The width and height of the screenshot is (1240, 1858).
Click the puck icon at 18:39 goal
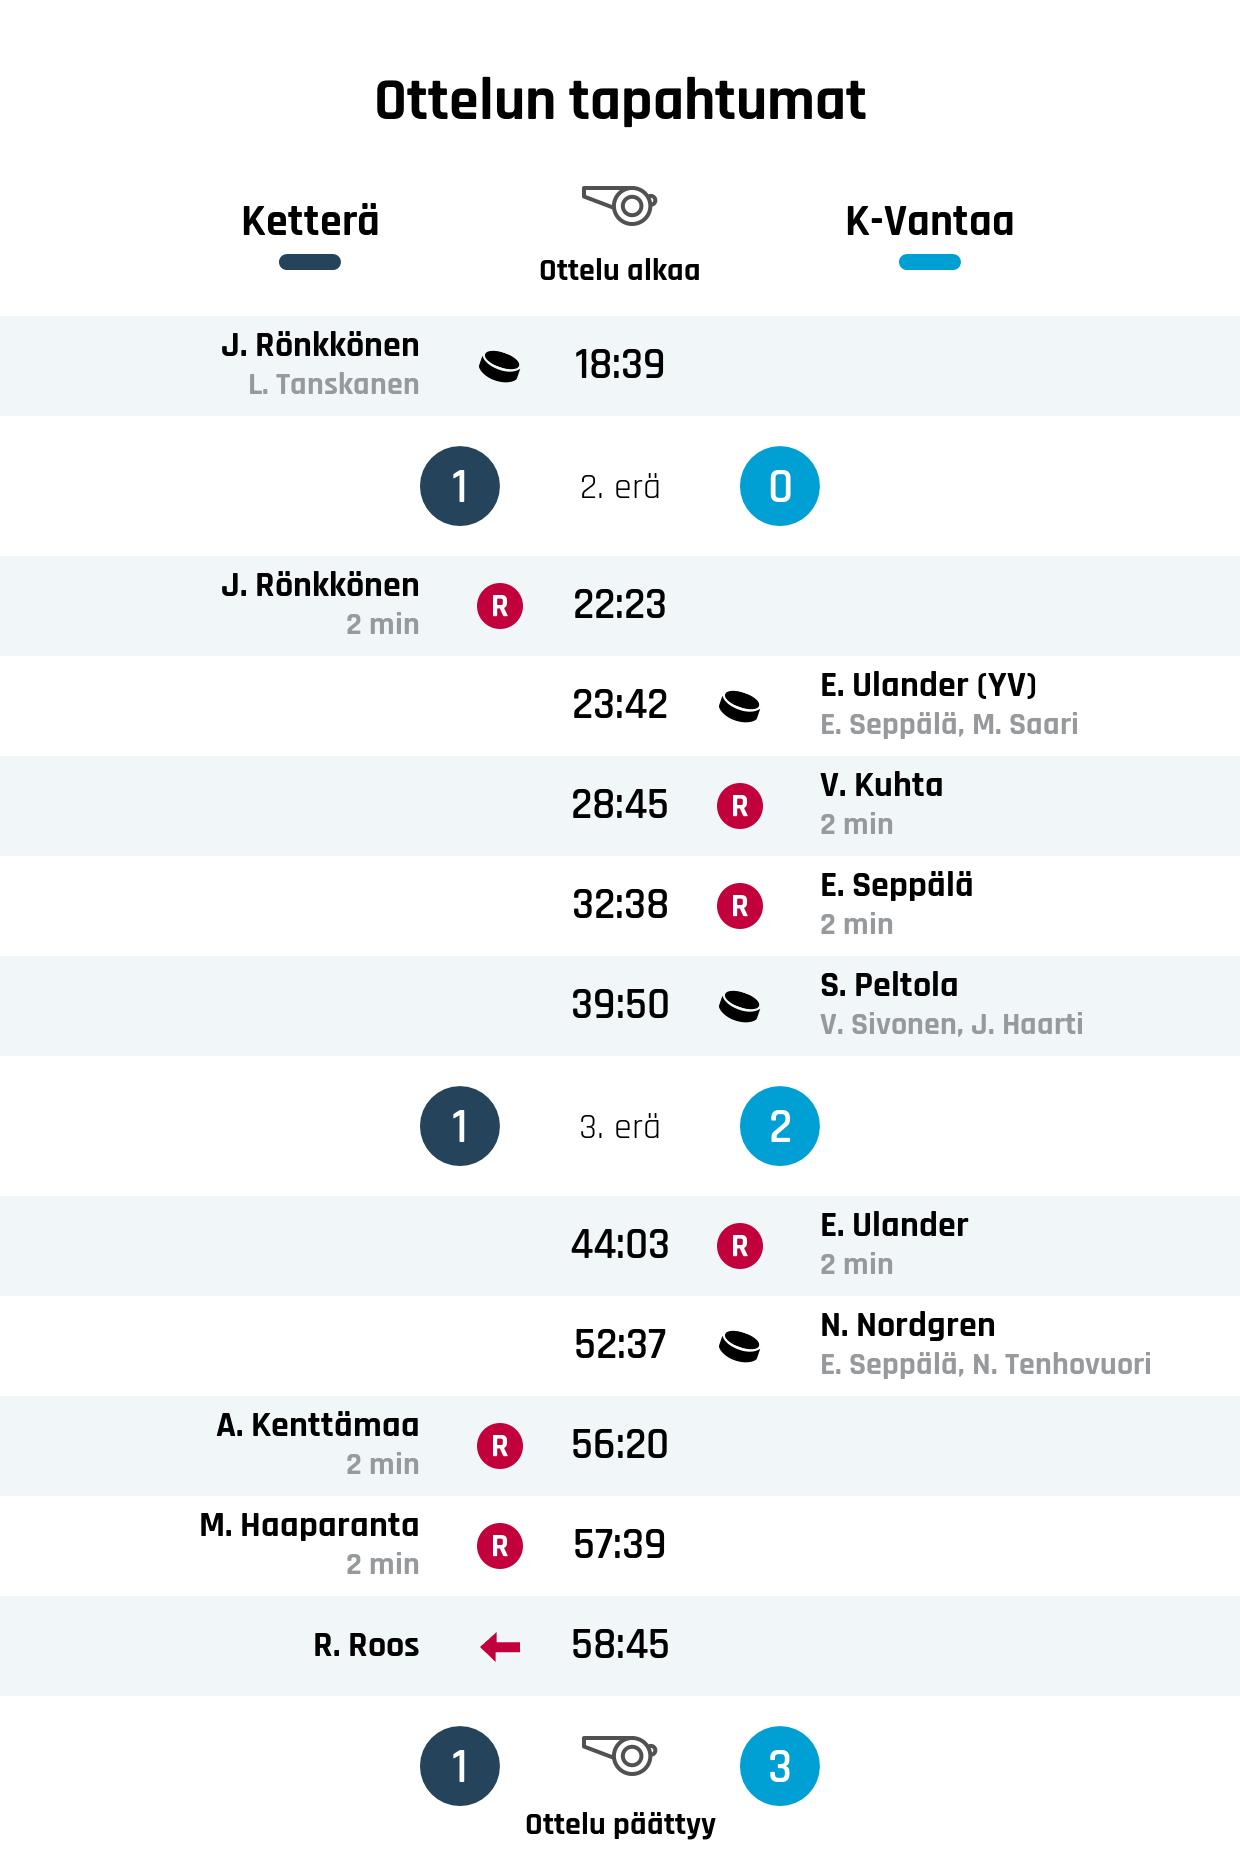[500, 366]
